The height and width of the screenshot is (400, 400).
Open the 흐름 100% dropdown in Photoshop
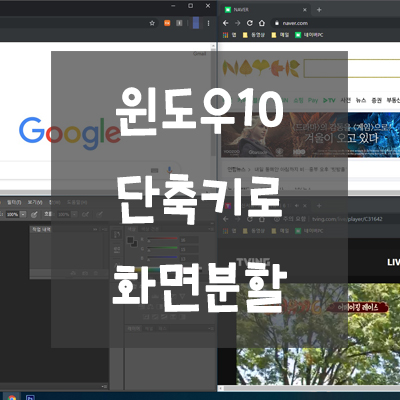click(x=75, y=214)
